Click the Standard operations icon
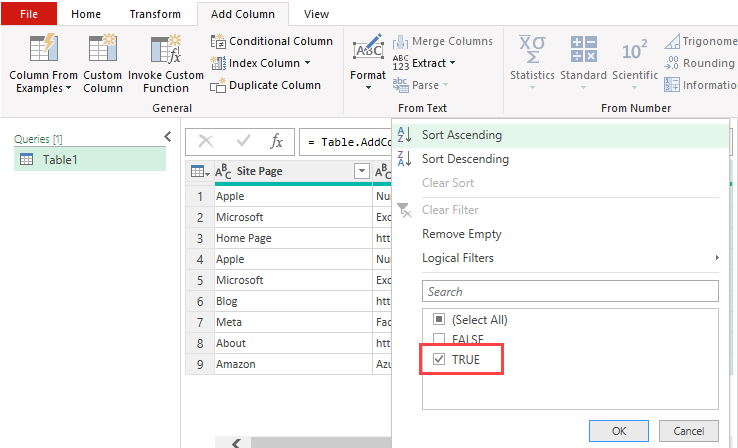 584,48
